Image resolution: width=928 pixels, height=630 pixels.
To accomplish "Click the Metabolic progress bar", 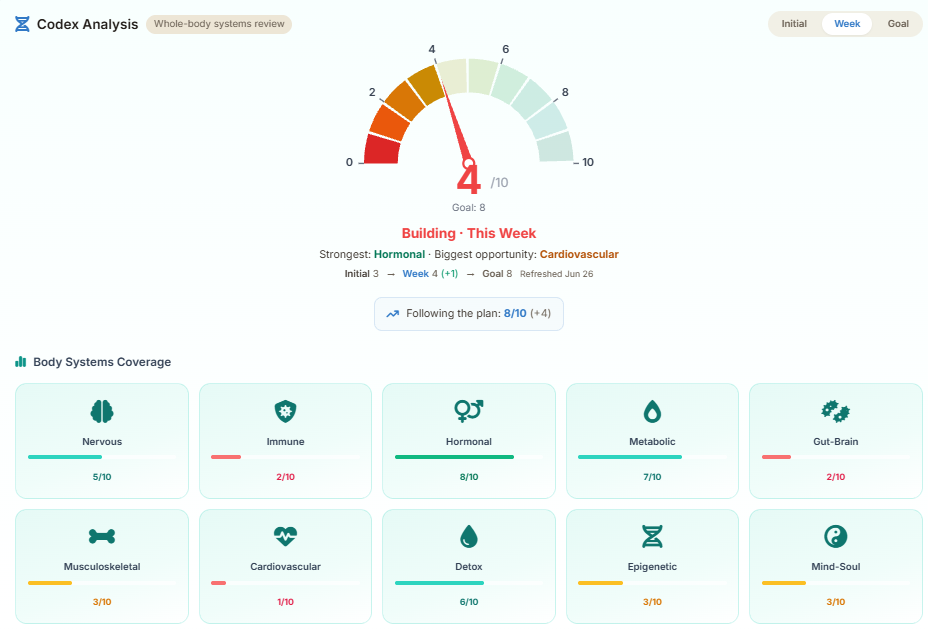I will pos(652,457).
